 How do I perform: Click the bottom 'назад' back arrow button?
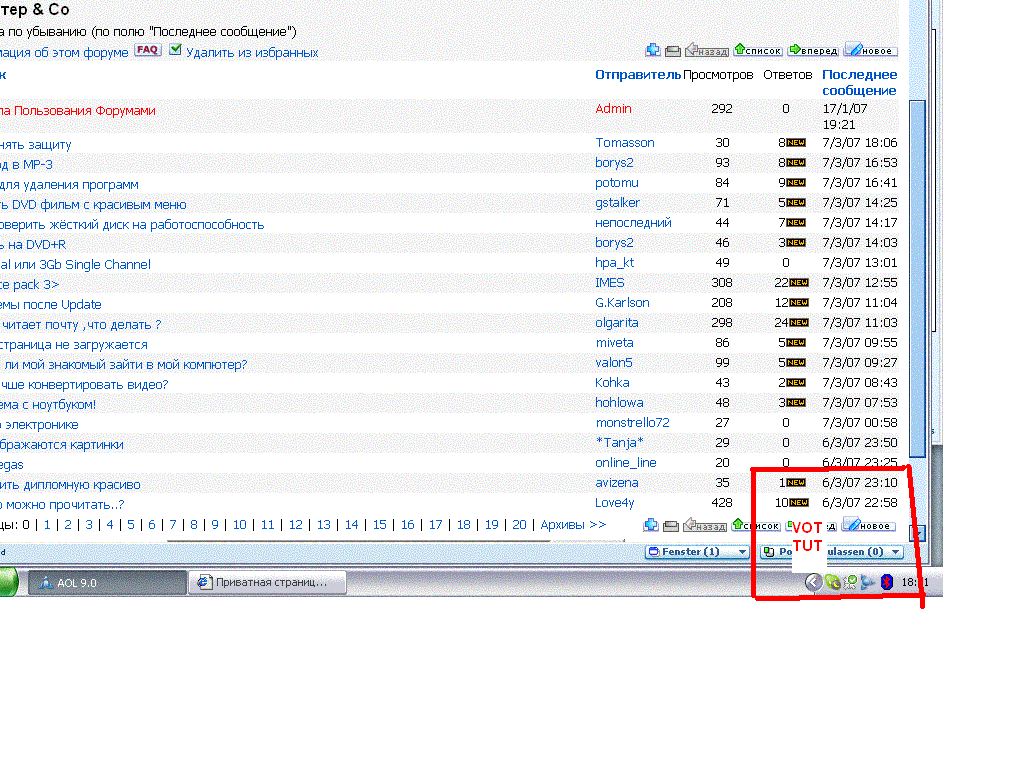(x=706, y=525)
